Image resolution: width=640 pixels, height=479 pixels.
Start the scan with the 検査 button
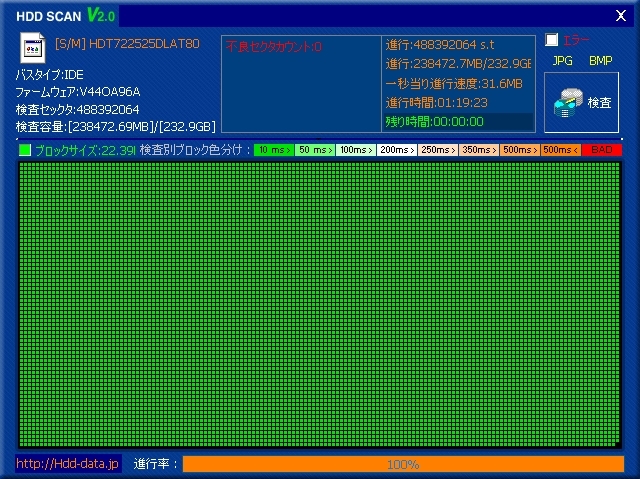click(581, 102)
